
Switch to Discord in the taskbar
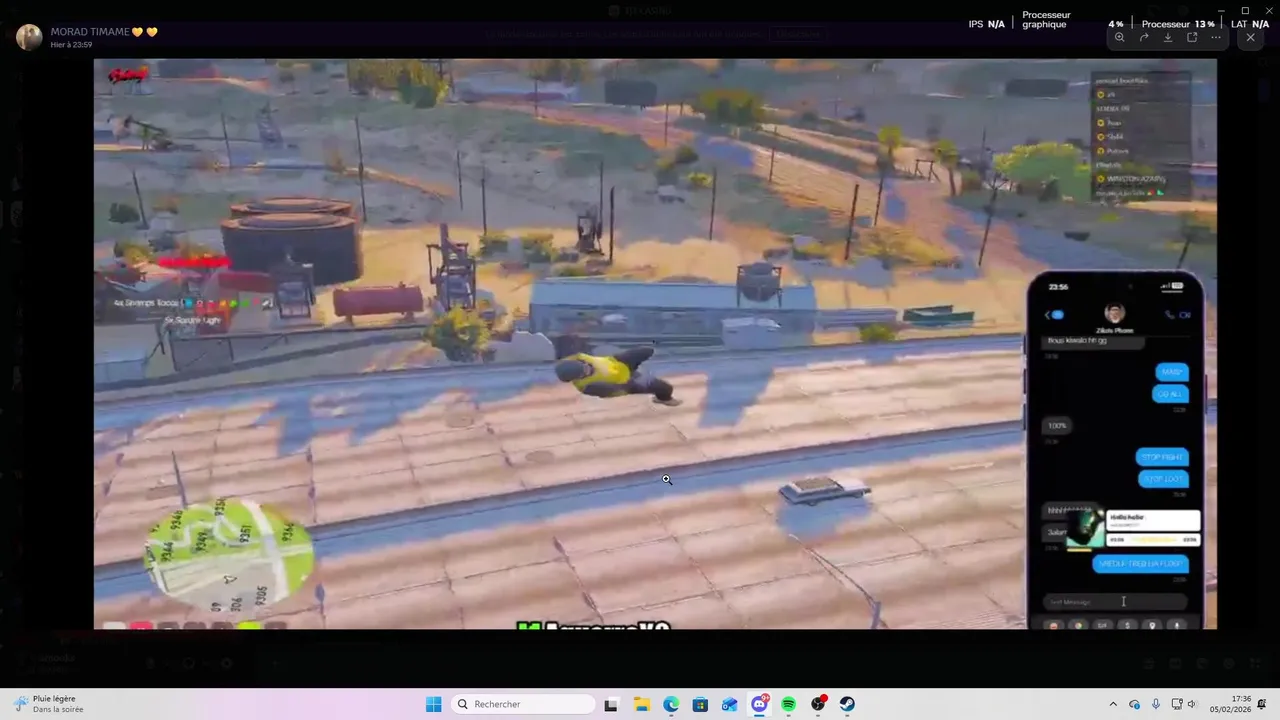click(x=759, y=704)
